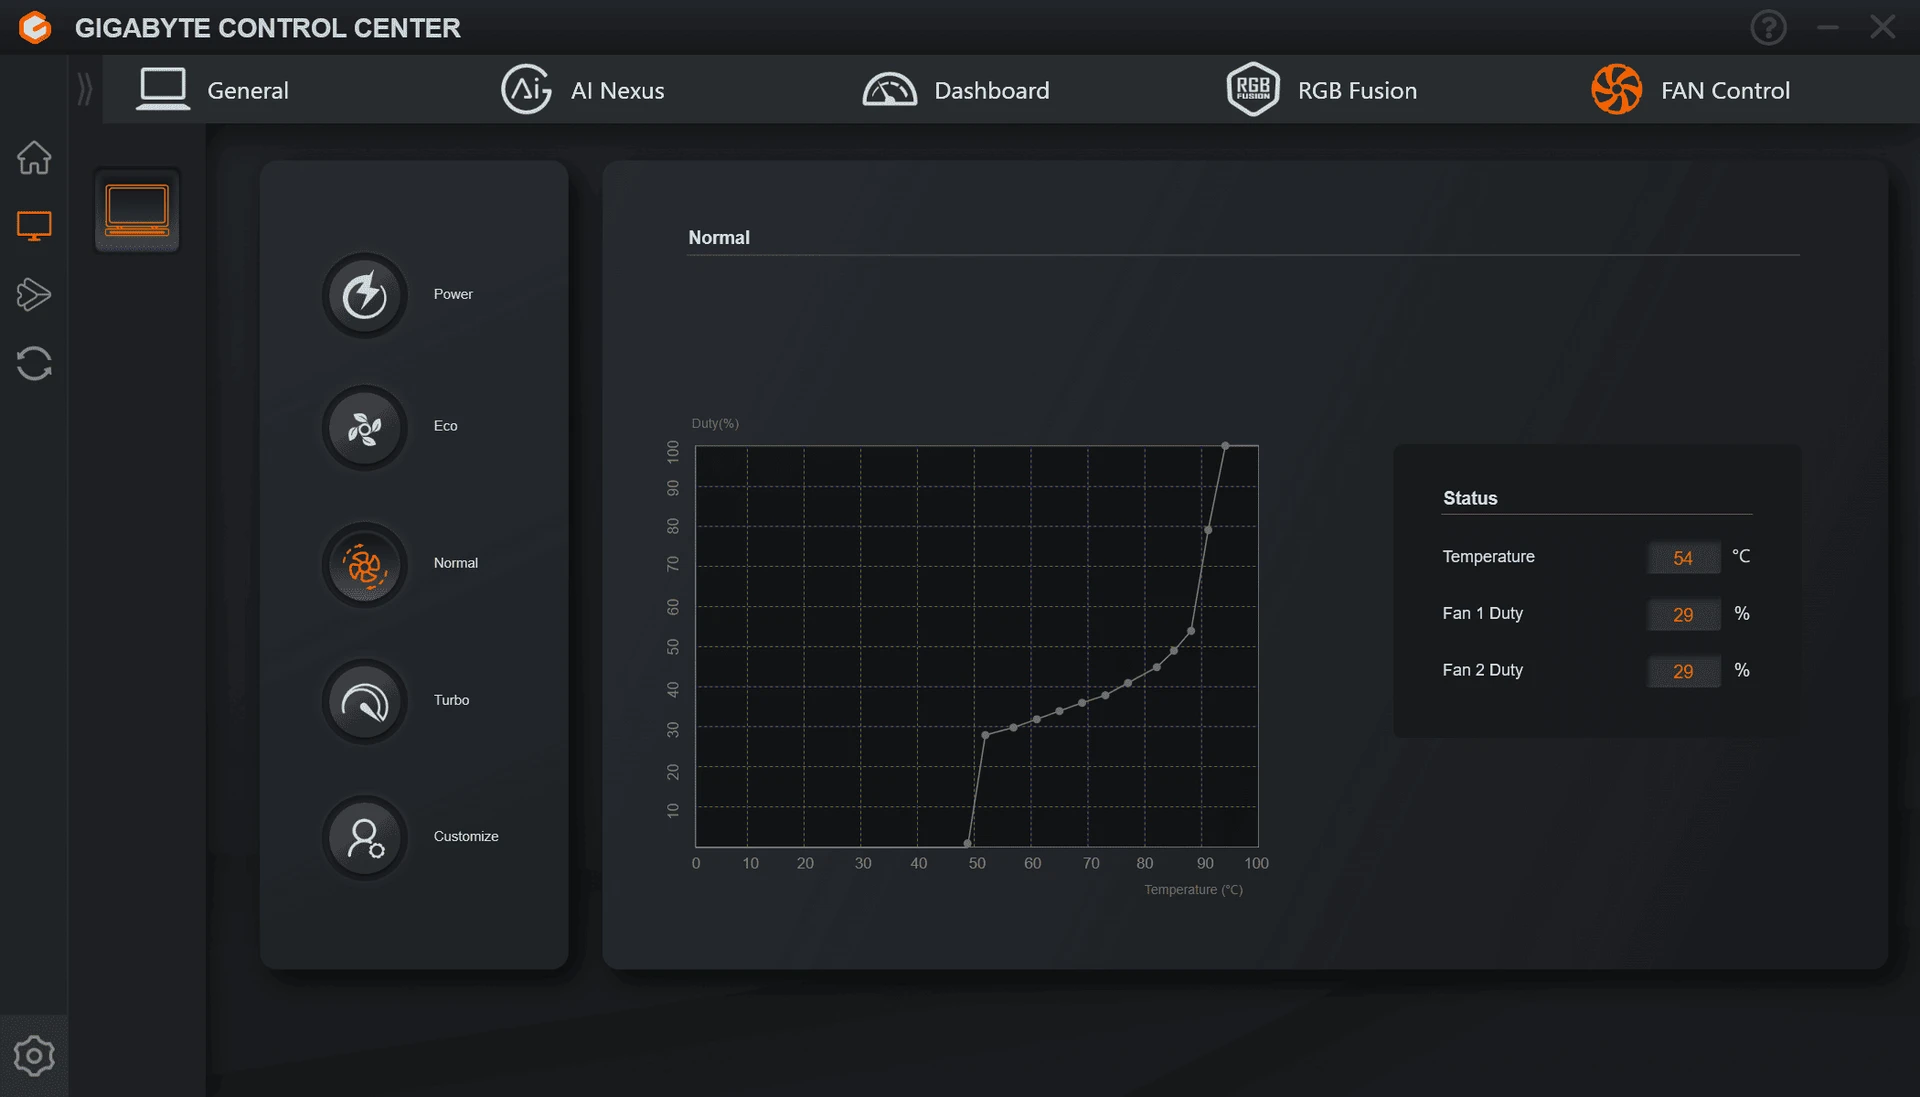
Task: Select the laptop device thumbnail
Action: tap(137, 210)
